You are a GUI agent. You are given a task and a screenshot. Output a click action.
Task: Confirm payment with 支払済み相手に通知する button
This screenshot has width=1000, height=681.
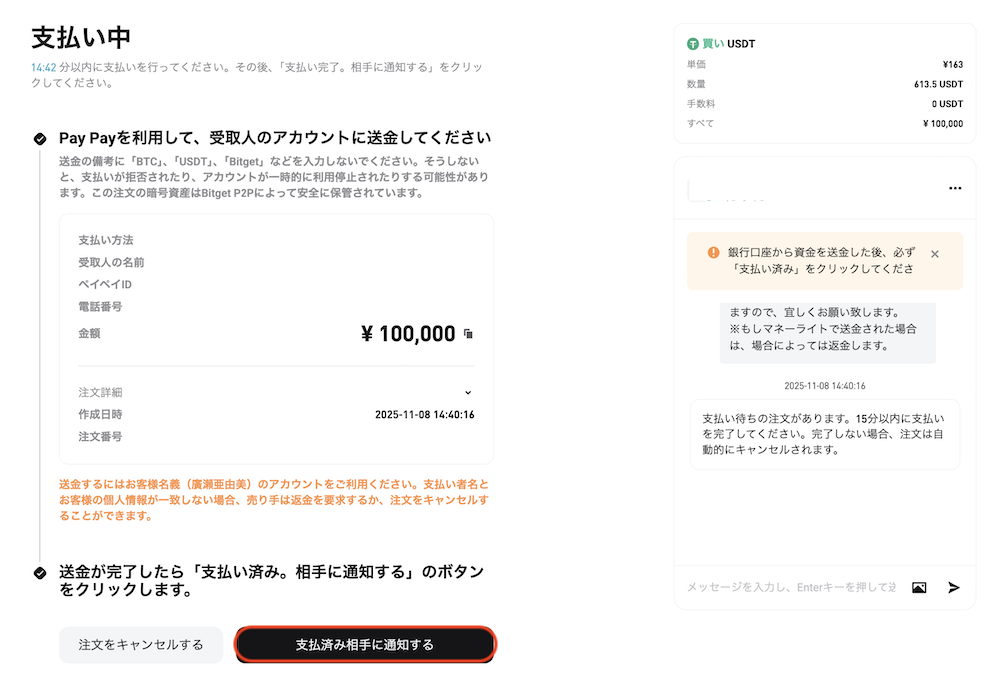point(365,645)
